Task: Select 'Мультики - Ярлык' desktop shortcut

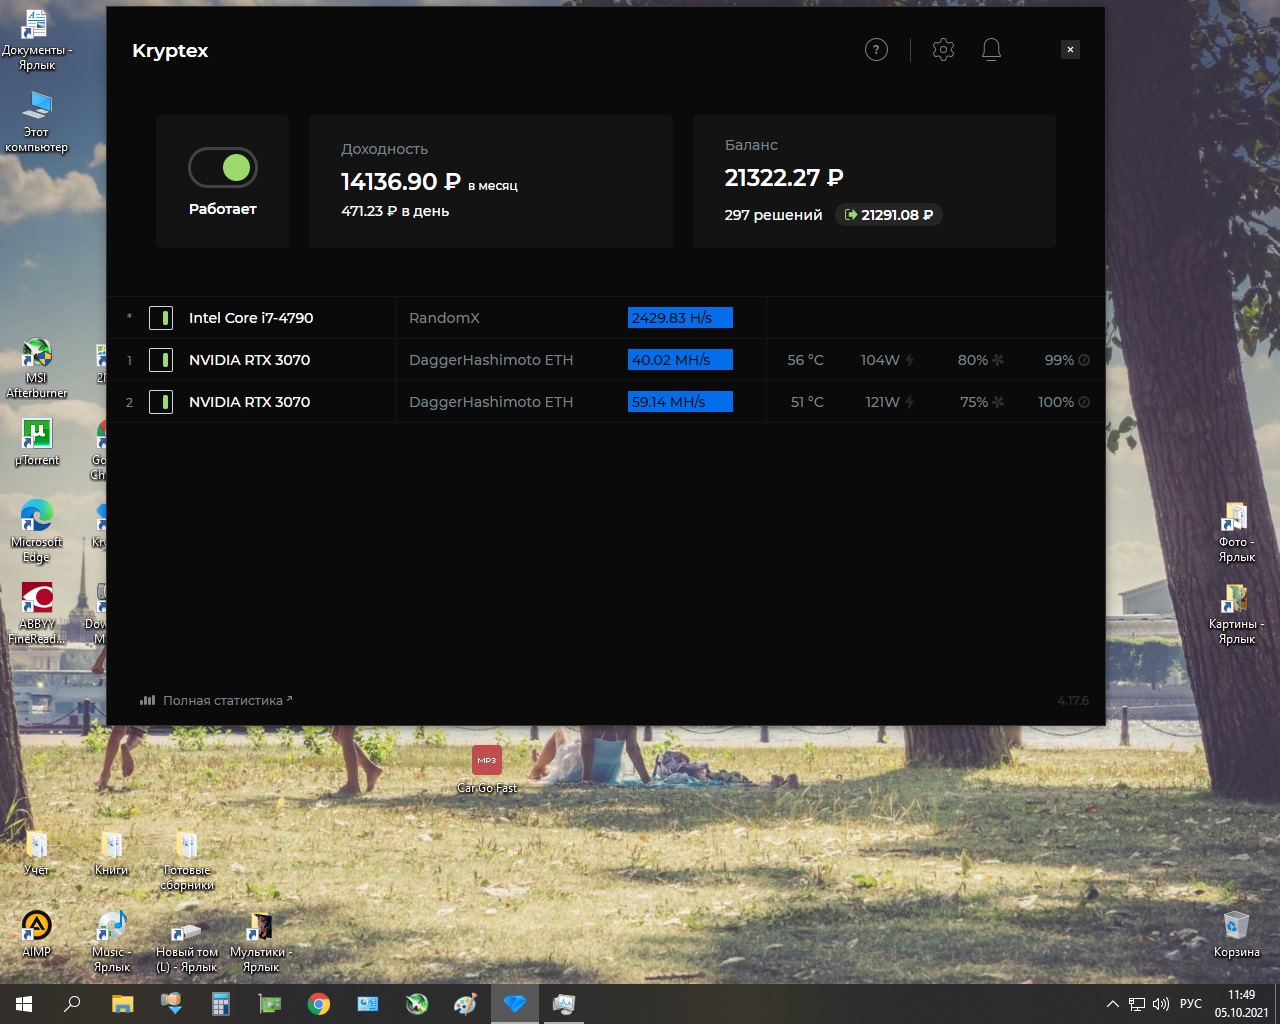Action: [261, 942]
